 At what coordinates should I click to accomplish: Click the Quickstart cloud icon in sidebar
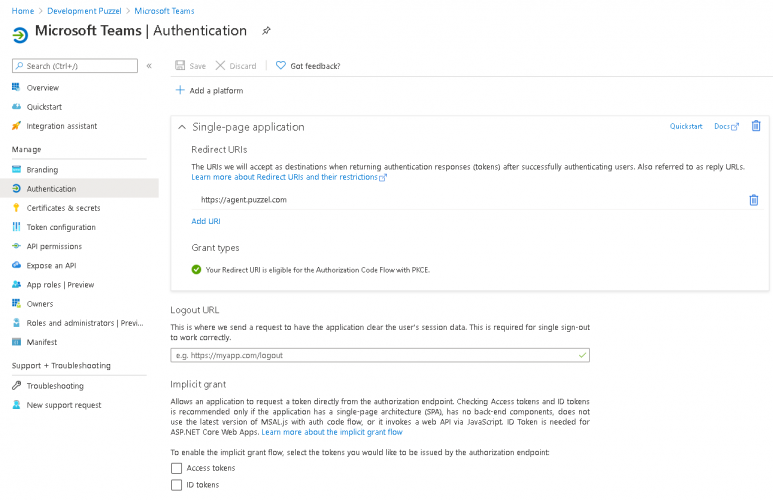[16, 107]
